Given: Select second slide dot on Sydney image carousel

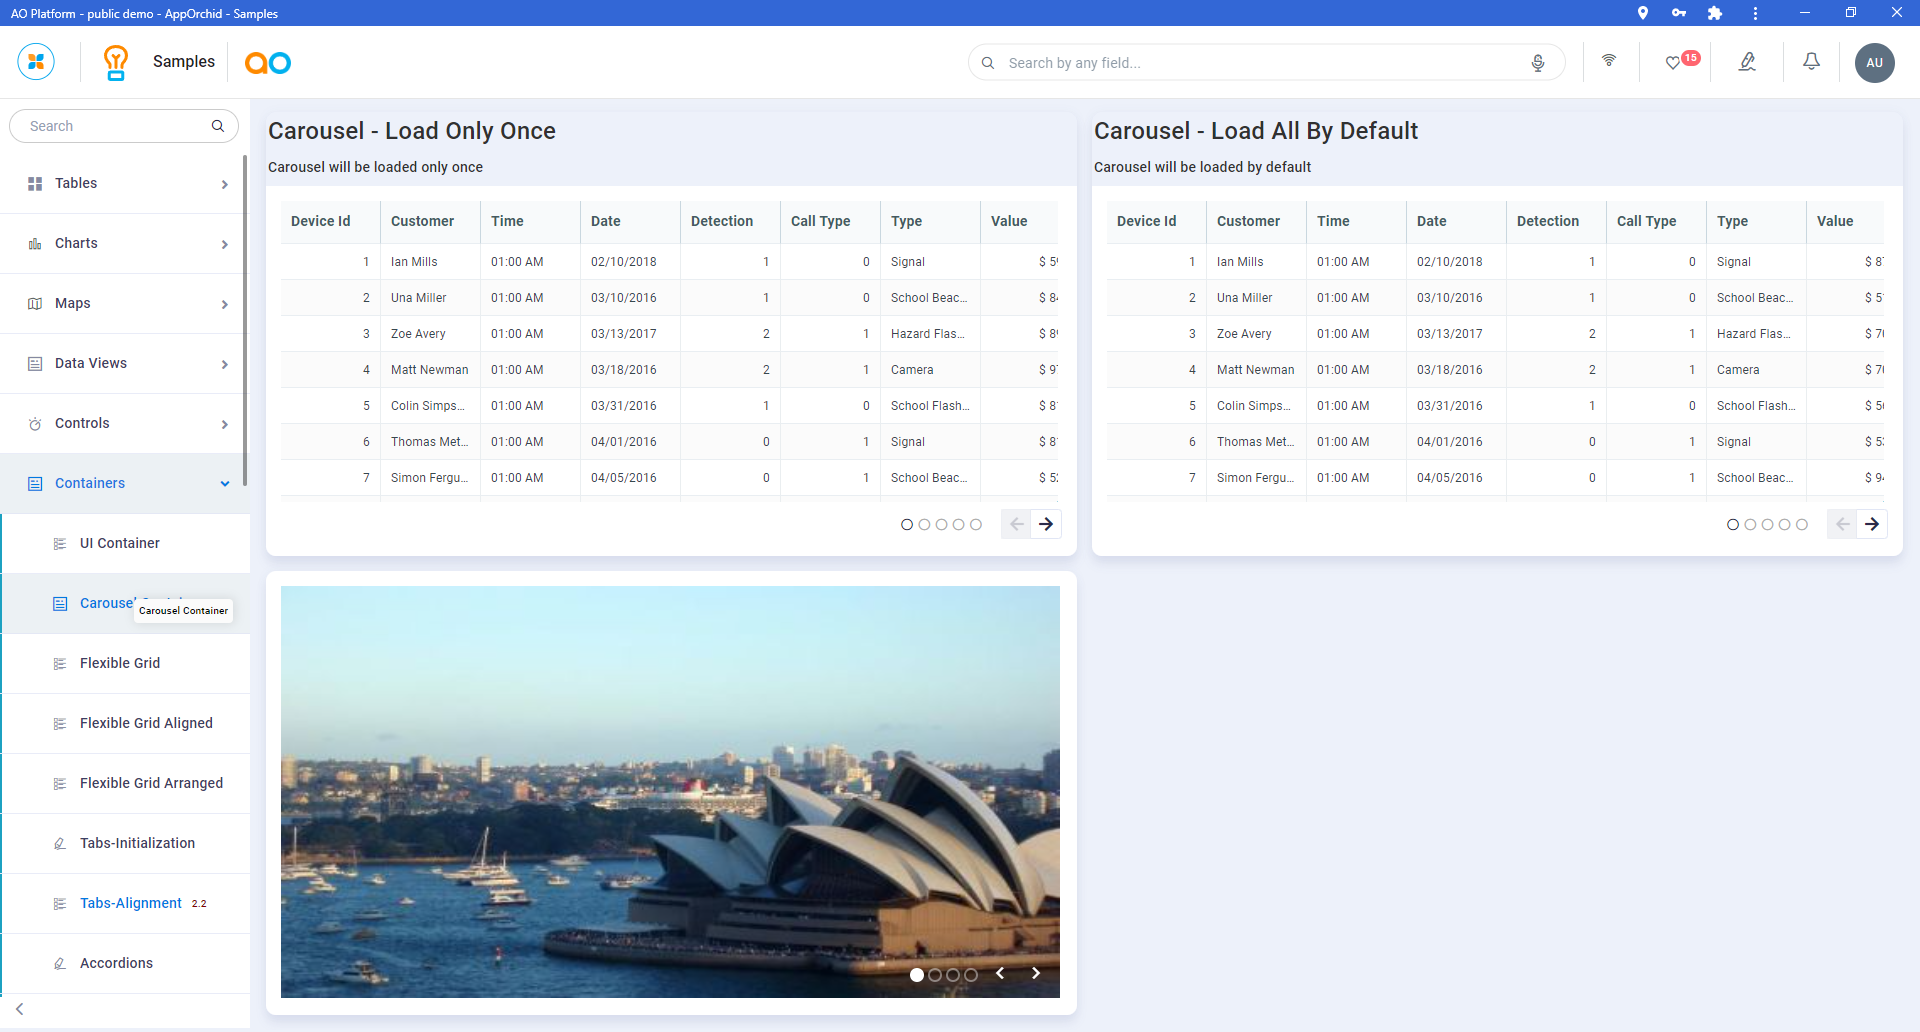Looking at the screenshot, I should 935,975.
